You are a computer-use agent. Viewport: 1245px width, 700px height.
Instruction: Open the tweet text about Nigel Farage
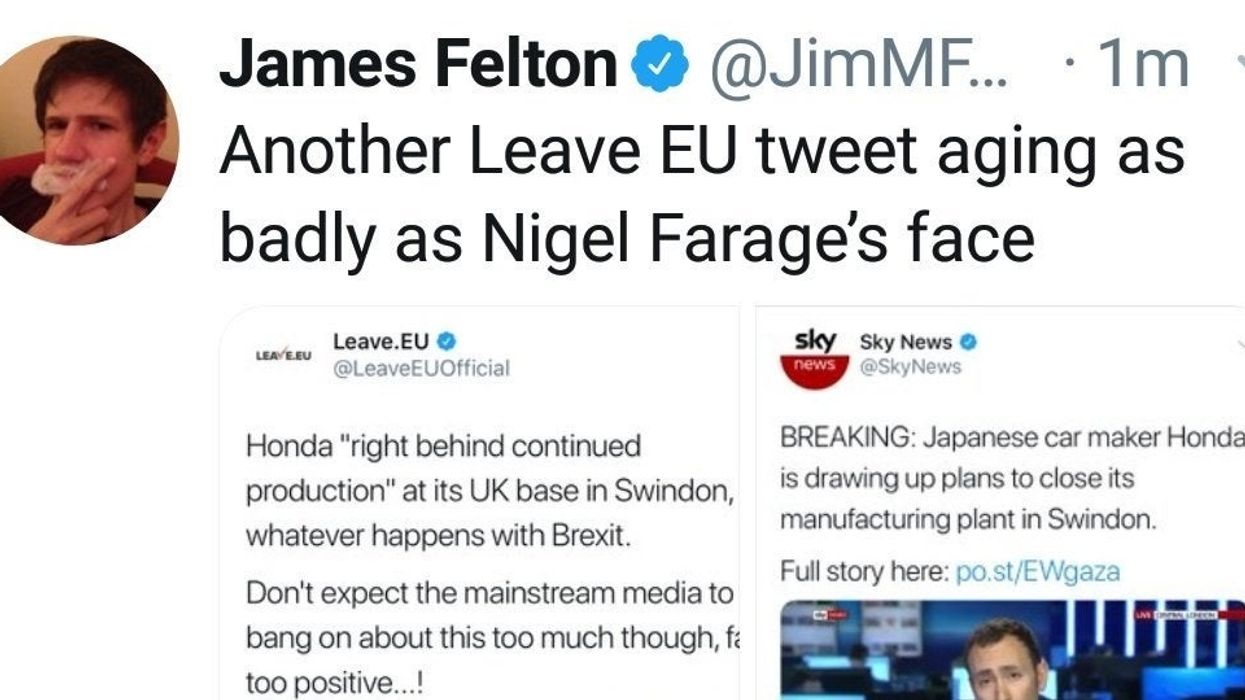click(x=700, y=195)
